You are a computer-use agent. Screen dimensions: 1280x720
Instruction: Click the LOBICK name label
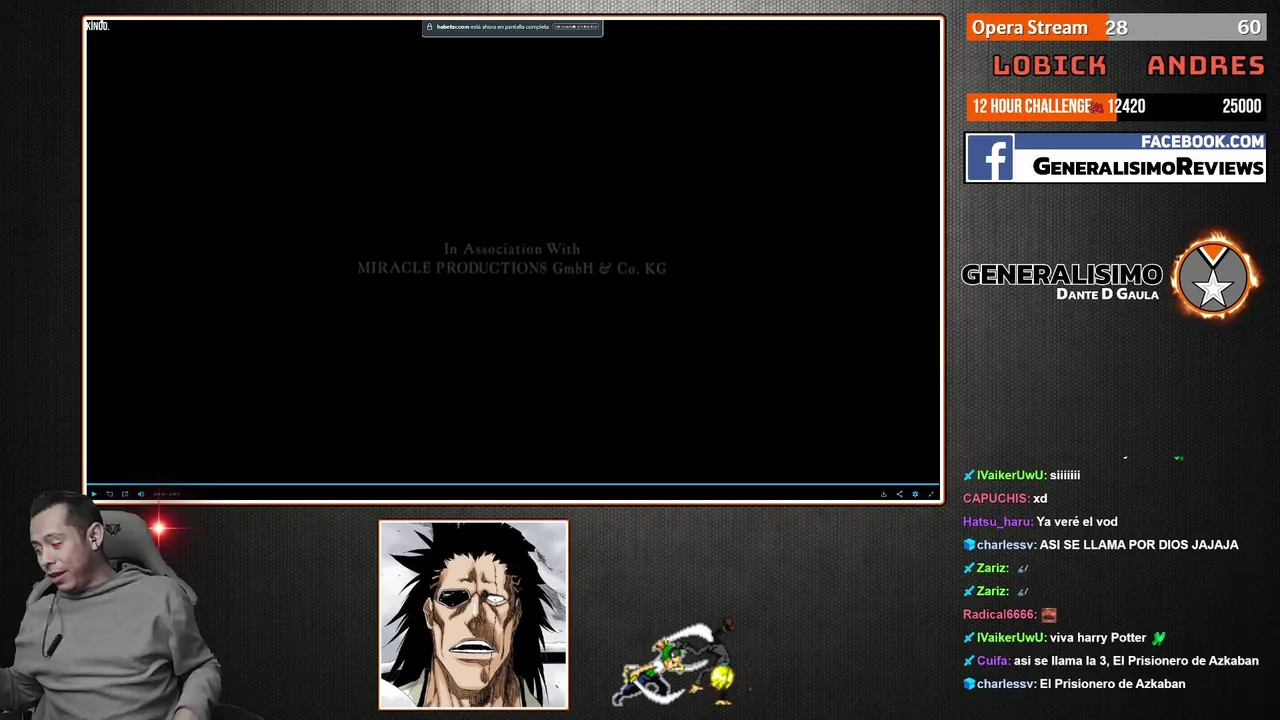coord(1049,66)
